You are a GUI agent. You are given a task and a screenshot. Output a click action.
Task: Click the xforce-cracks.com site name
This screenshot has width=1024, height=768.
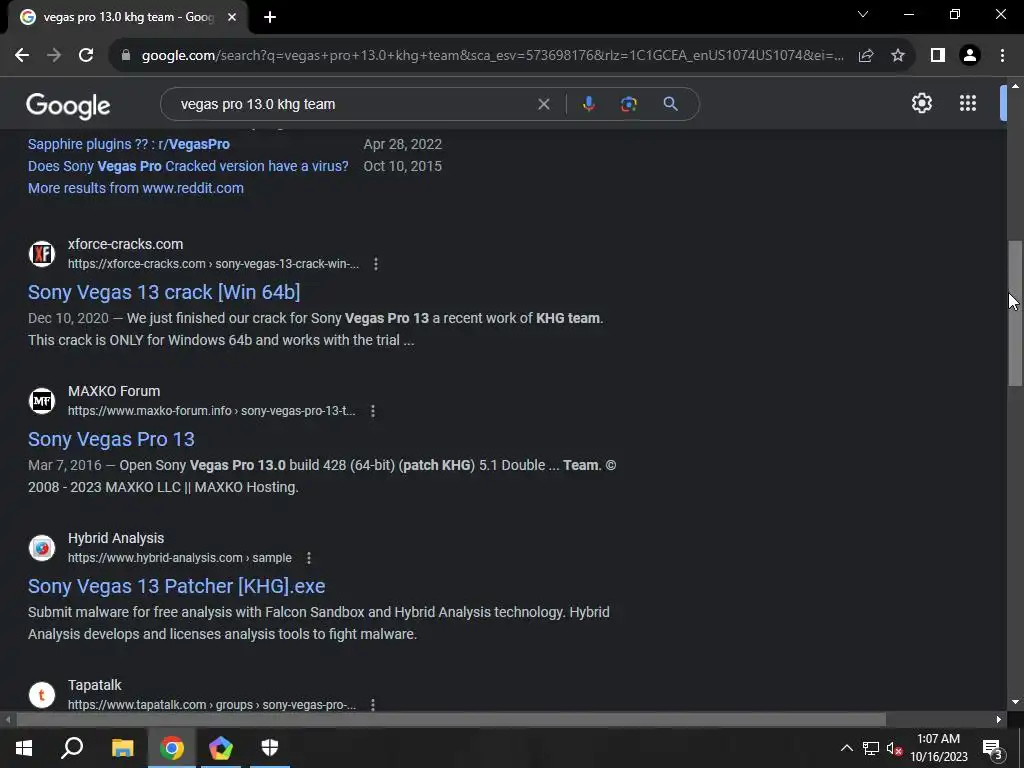[x=125, y=244]
